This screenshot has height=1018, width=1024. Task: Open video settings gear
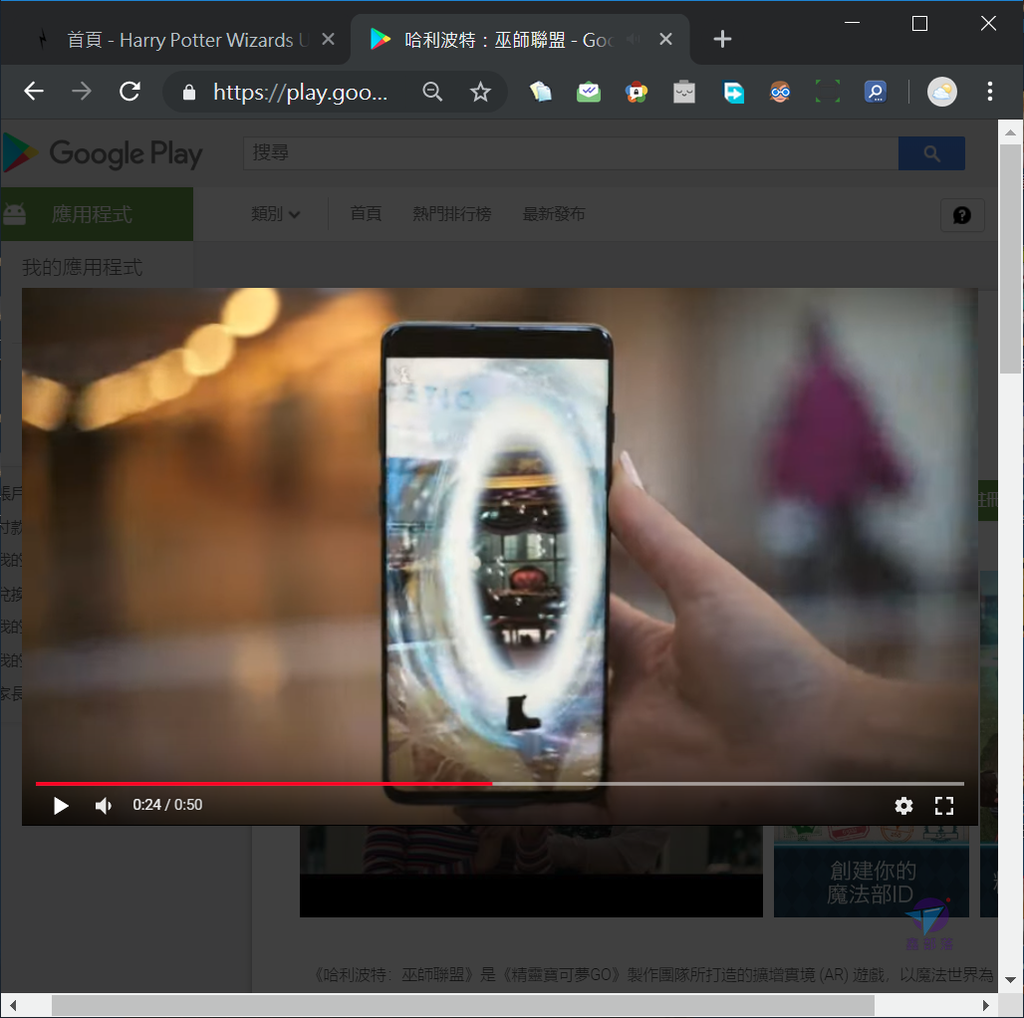pyautogui.click(x=904, y=806)
